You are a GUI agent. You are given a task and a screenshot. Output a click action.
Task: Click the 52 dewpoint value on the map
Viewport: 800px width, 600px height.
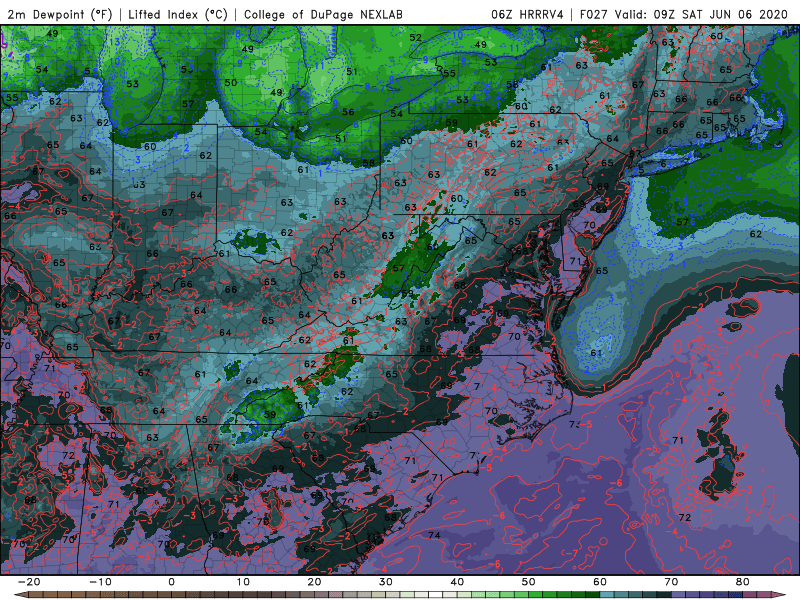tap(415, 37)
